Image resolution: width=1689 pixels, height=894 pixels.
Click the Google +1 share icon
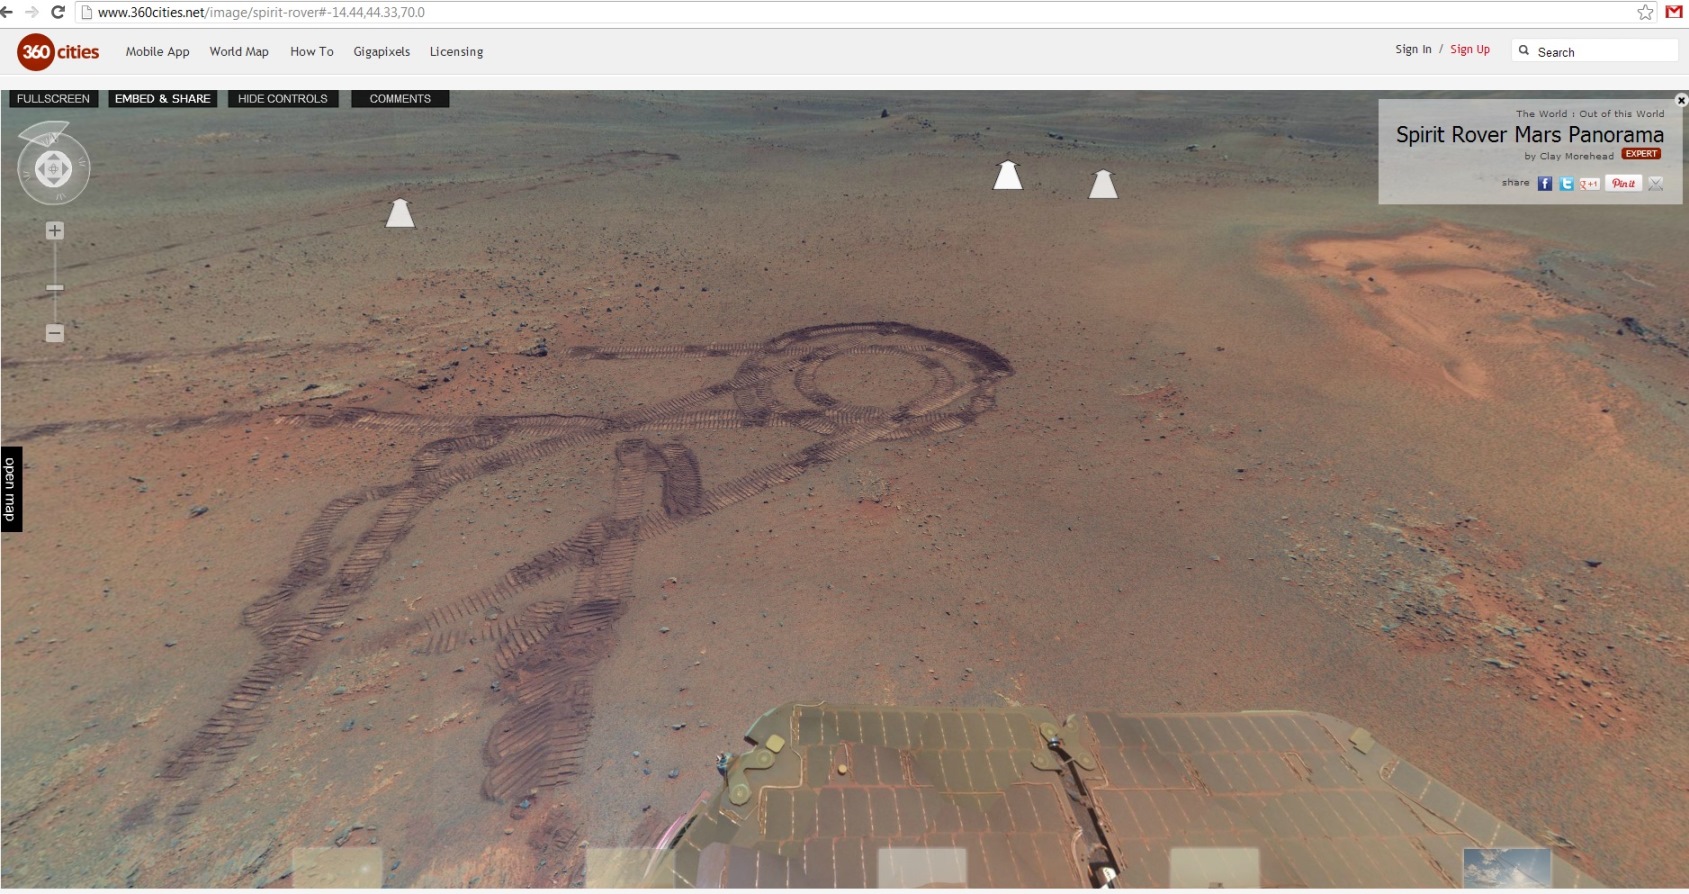click(x=1589, y=184)
